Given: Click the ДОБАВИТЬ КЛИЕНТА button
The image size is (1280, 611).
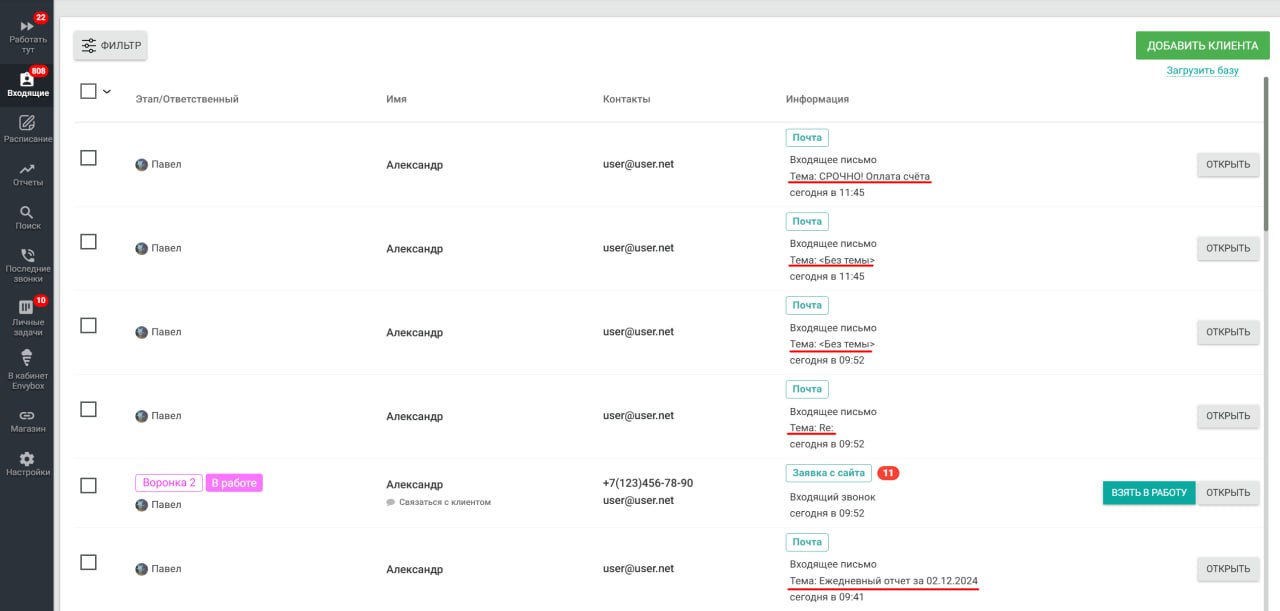Looking at the screenshot, I should coord(1202,45).
